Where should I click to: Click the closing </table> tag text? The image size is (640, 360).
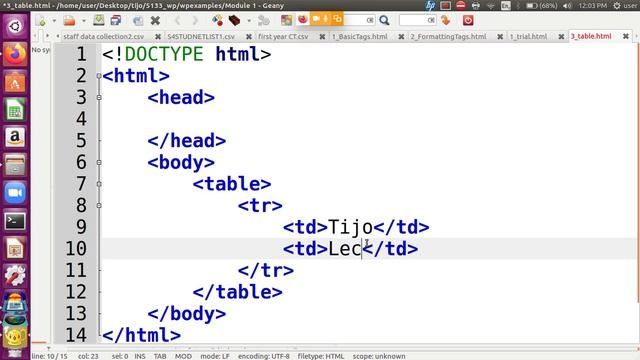coord(238,292)
